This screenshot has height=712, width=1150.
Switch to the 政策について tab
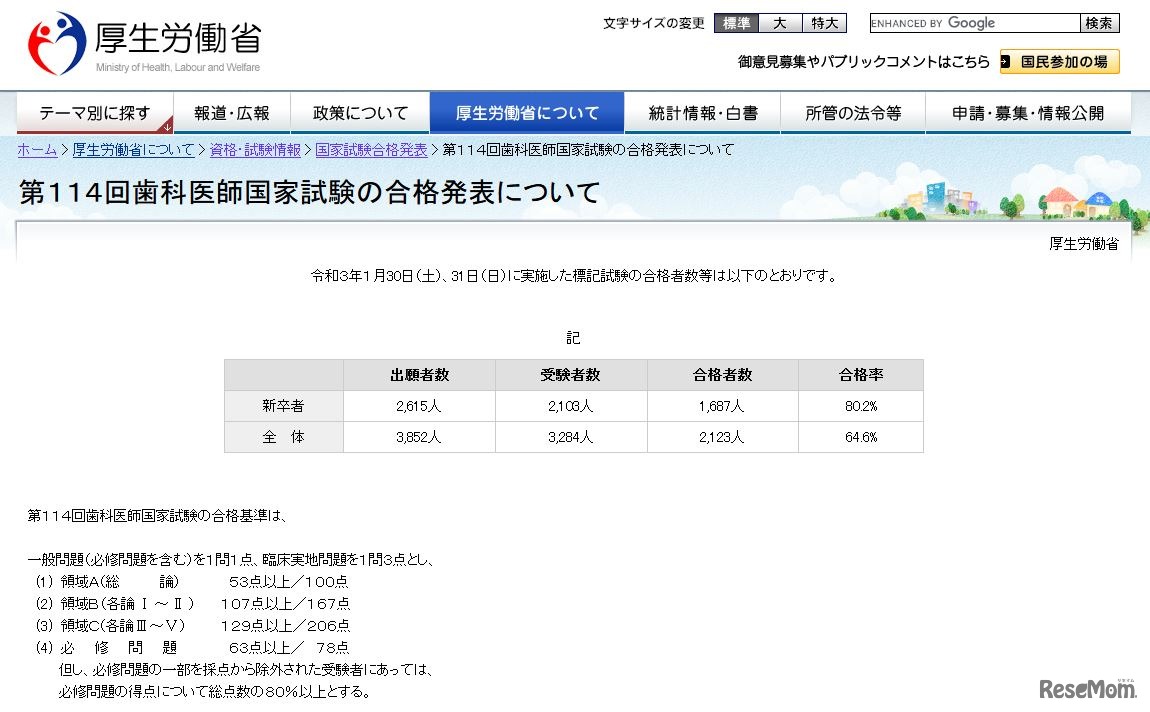(x=359, y=112)
